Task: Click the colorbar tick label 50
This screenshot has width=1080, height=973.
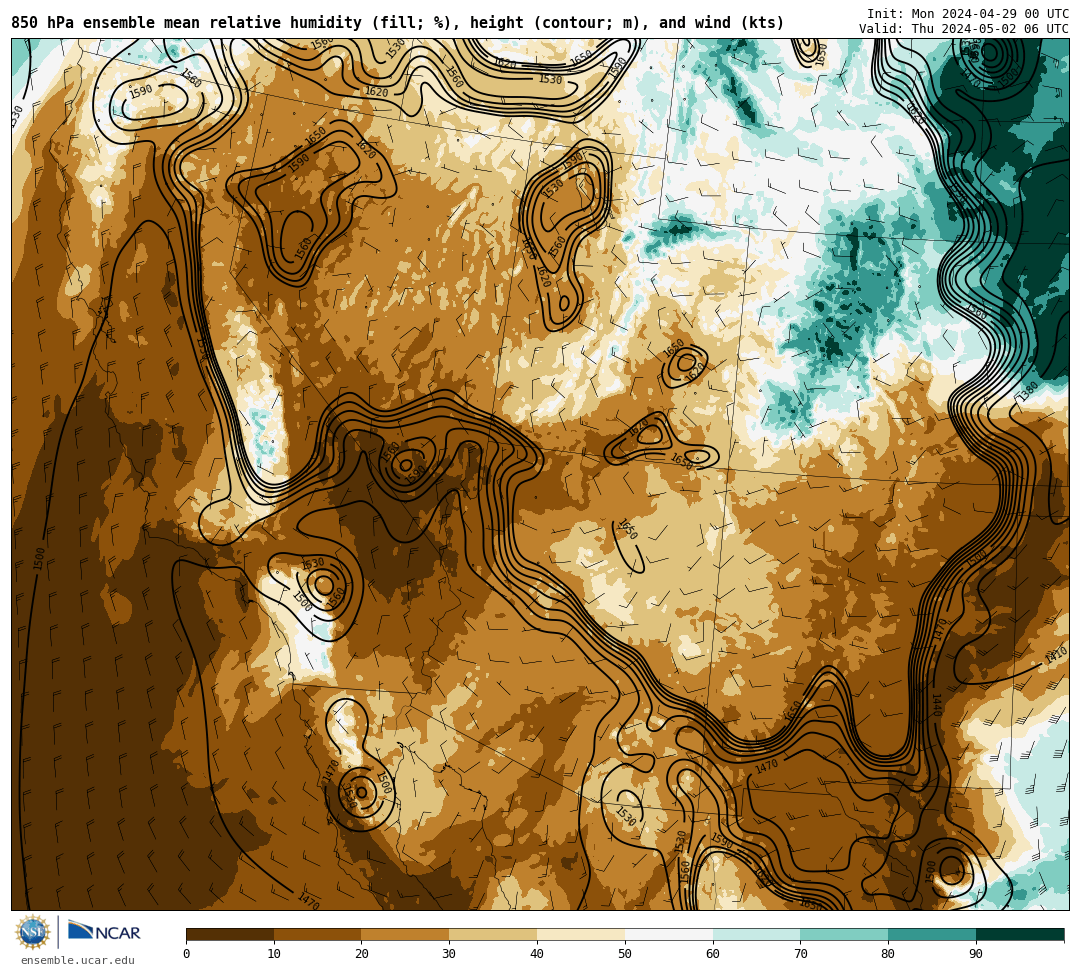Action: tap(625, 954)
